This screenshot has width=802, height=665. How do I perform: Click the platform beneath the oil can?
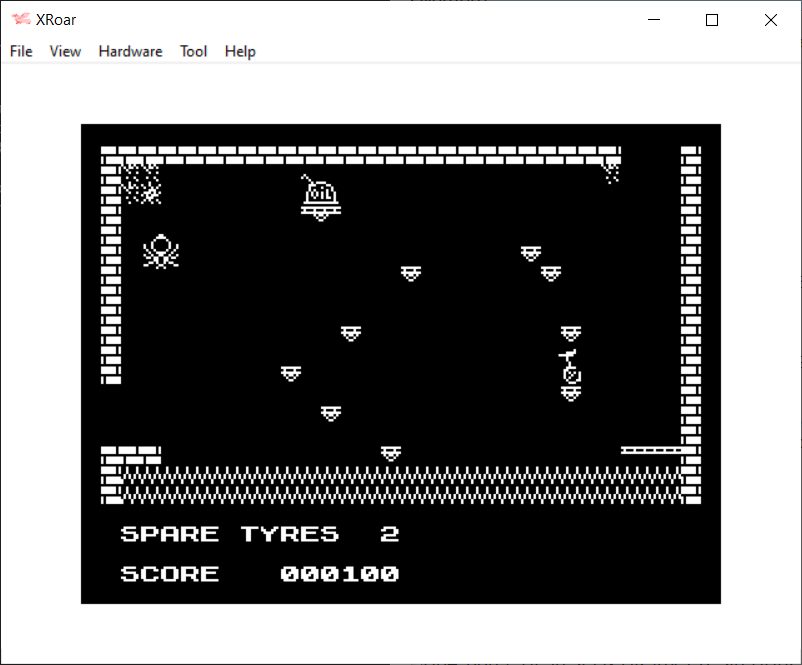(320, 213)
